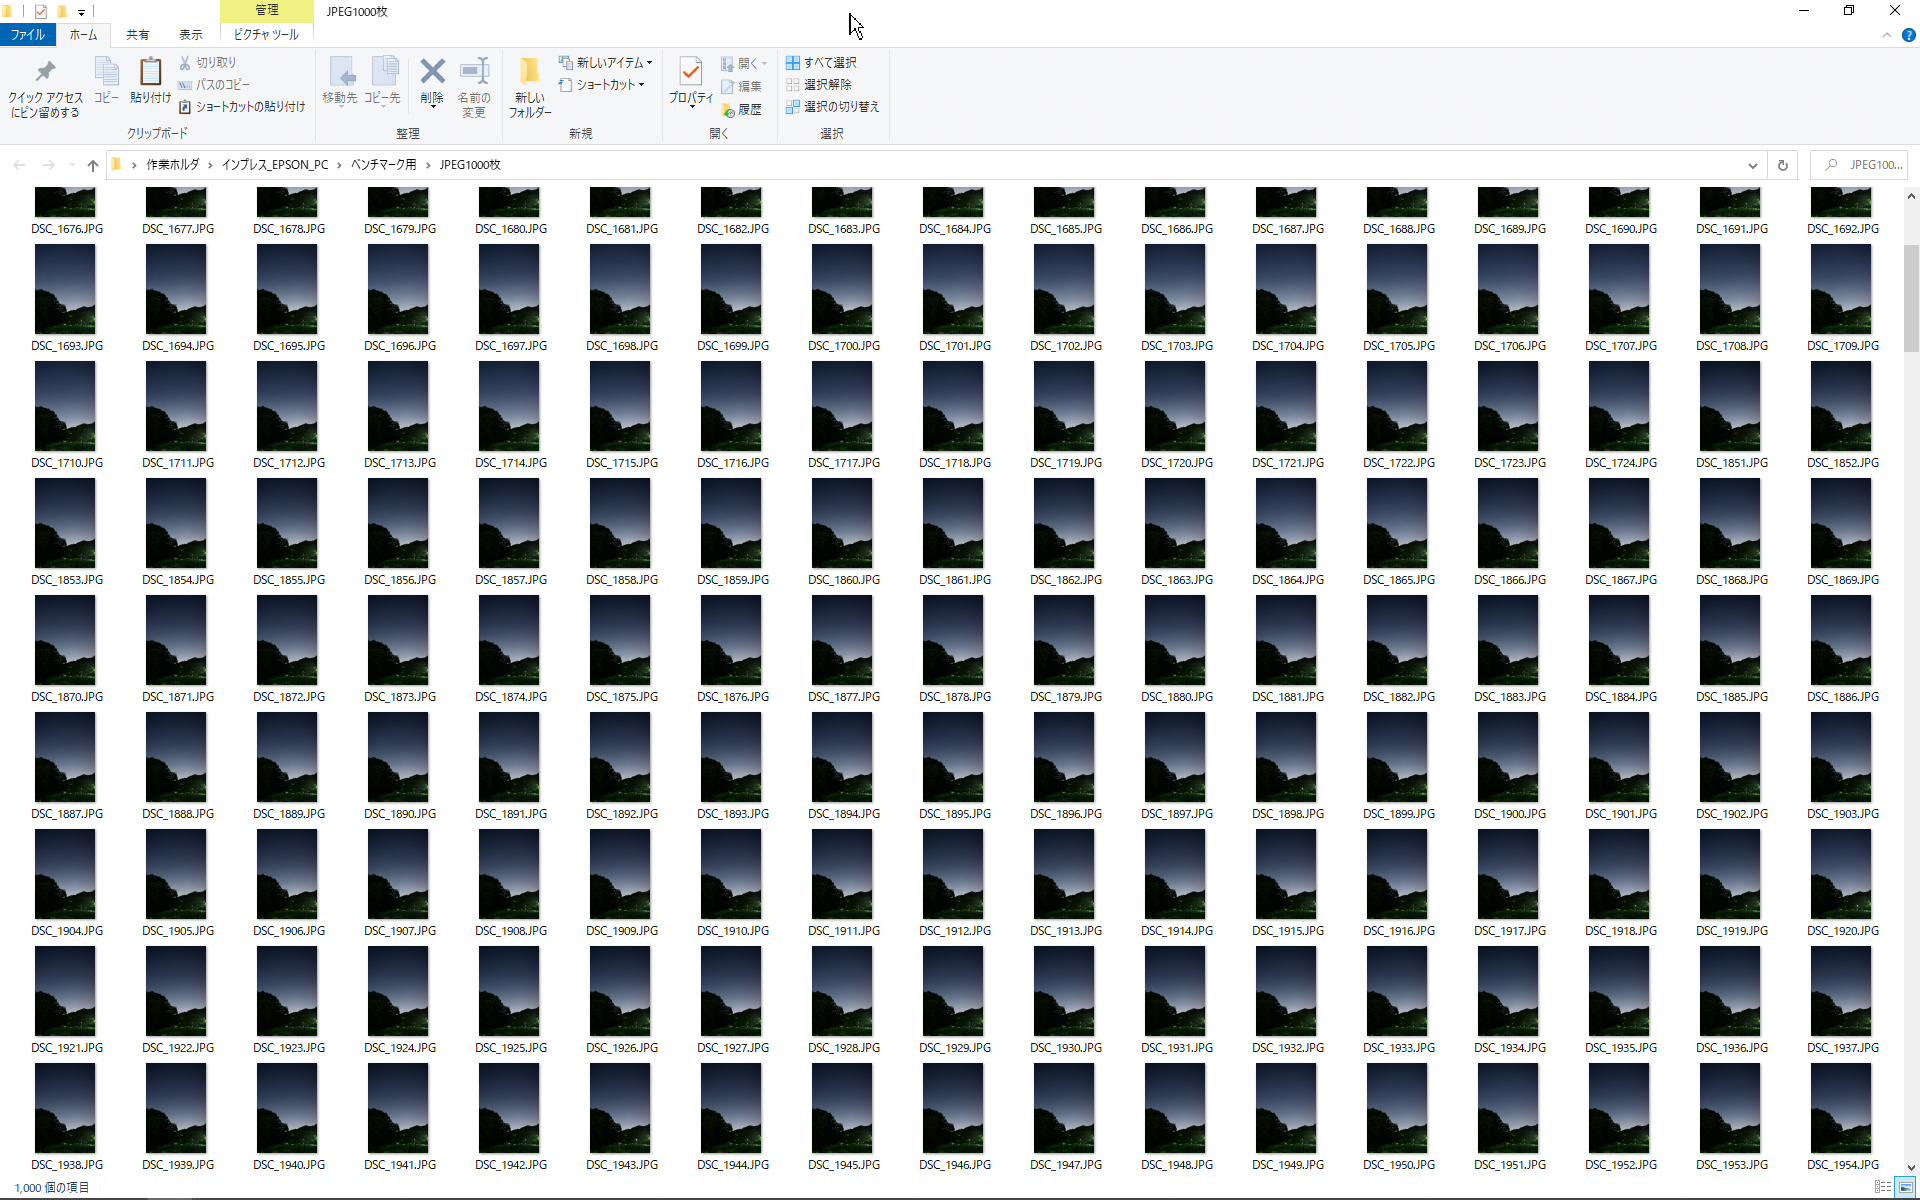The image size is (1920, 1200).
Task: Click the refresh button in address bar
Action: coord(1784,165)
